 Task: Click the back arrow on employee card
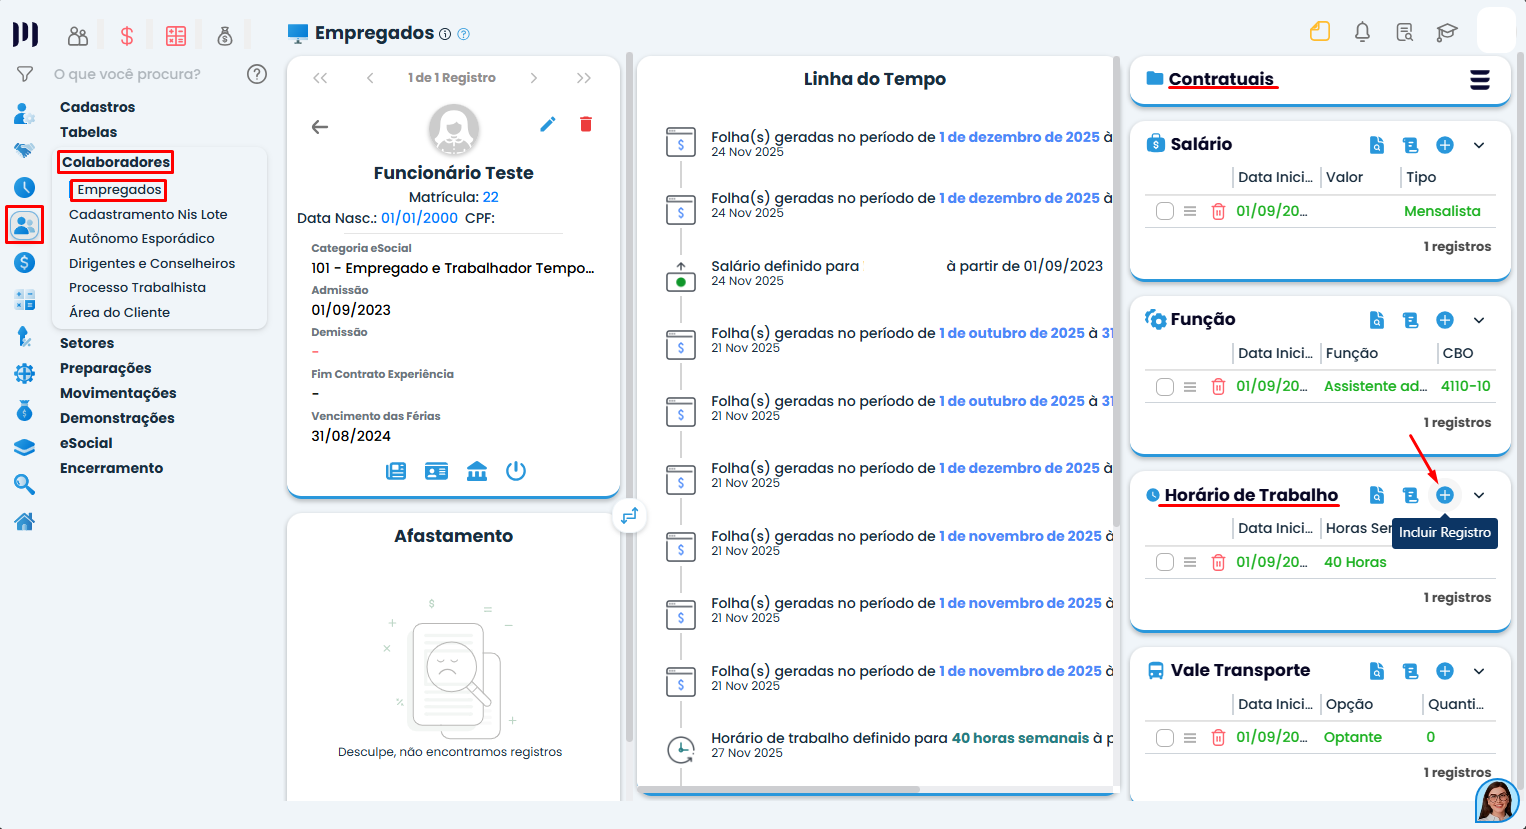click(320, 127)
